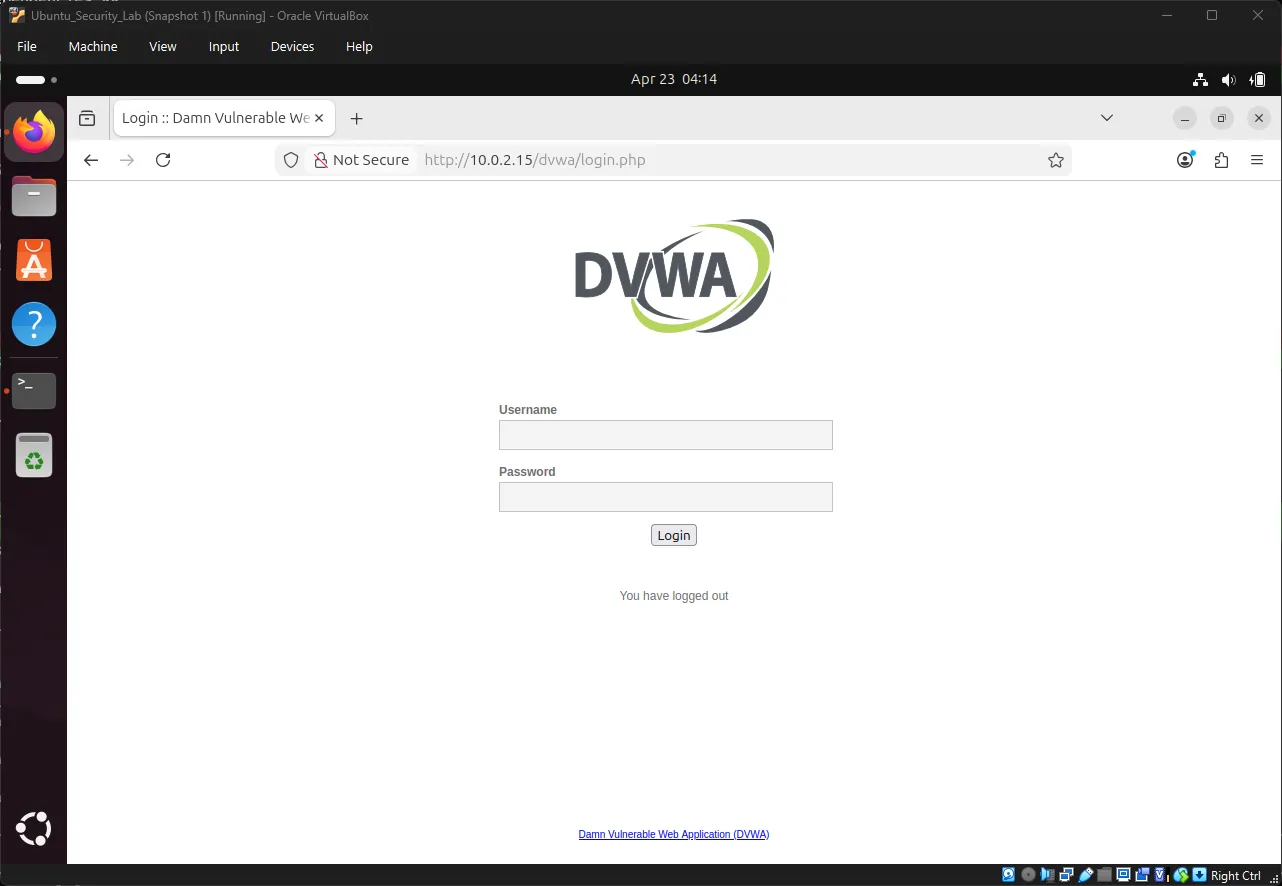
Task: Click the Not Secure padlock indicator
Action: tap(321, 160)
